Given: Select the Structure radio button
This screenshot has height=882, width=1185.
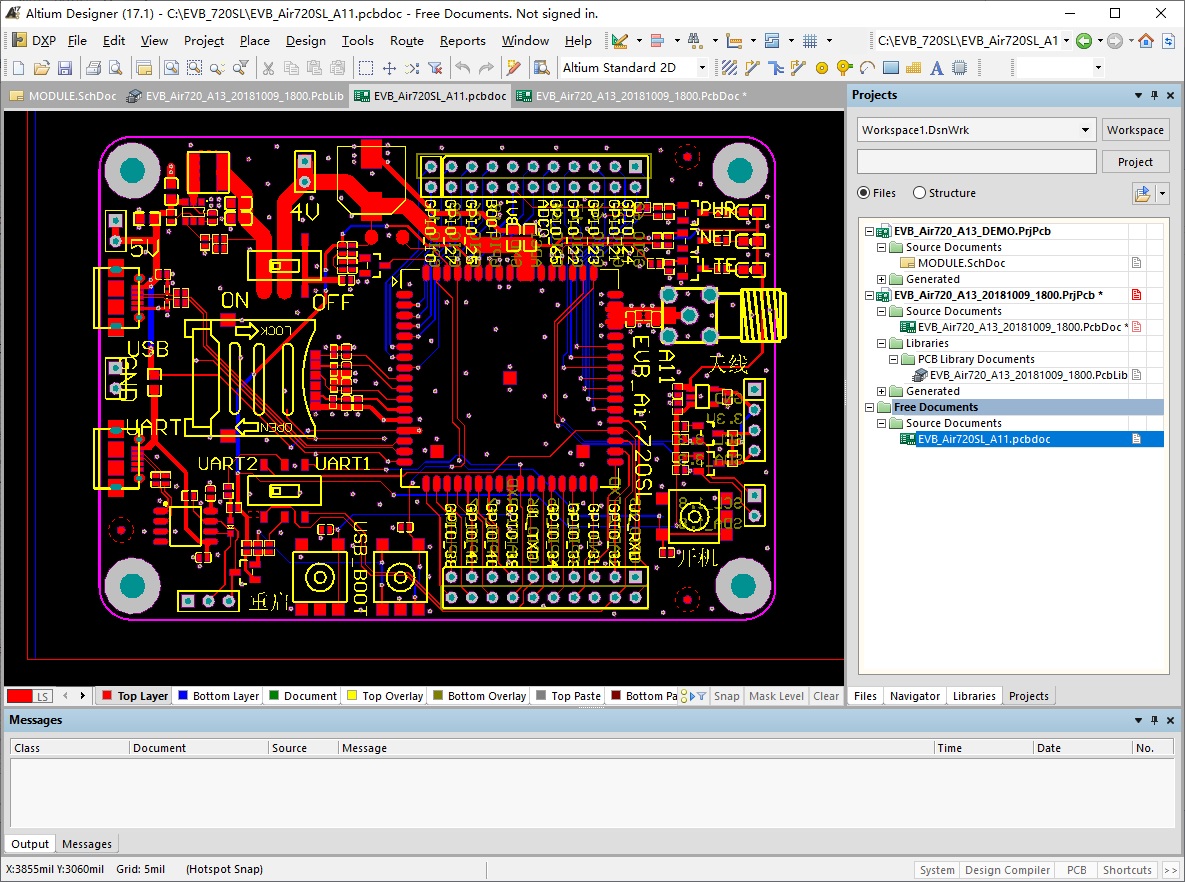Looking at the screenshot, I should (919, 193).
